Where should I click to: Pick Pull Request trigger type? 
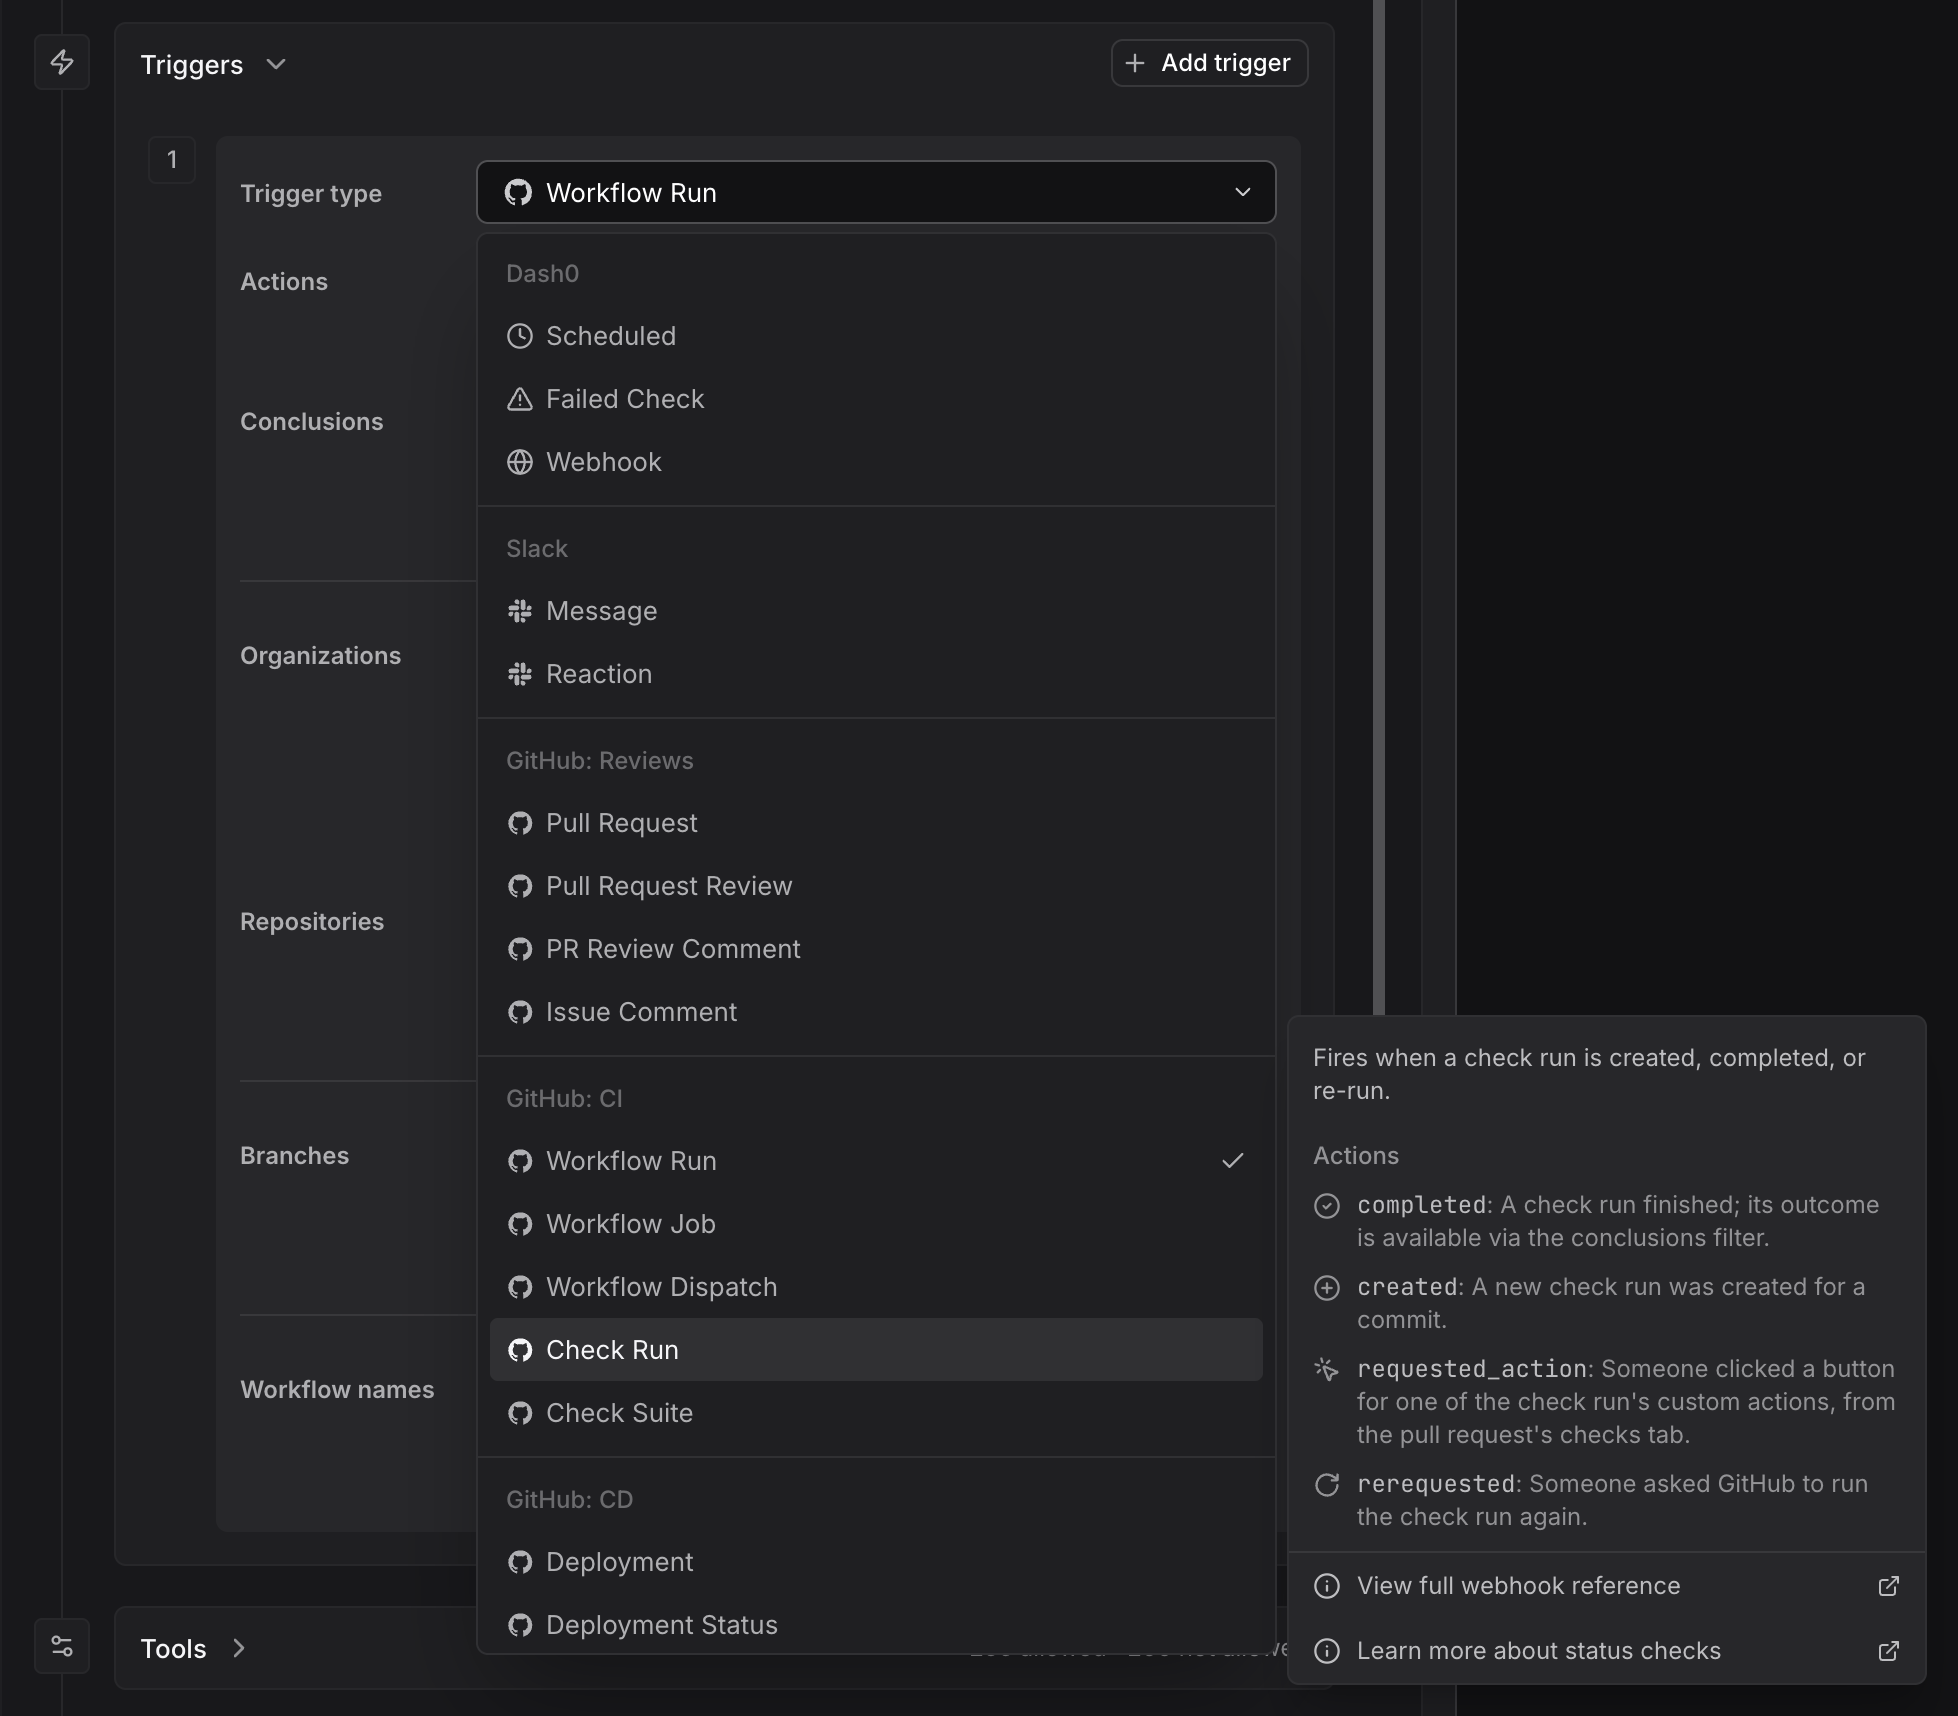coord(876,823)
